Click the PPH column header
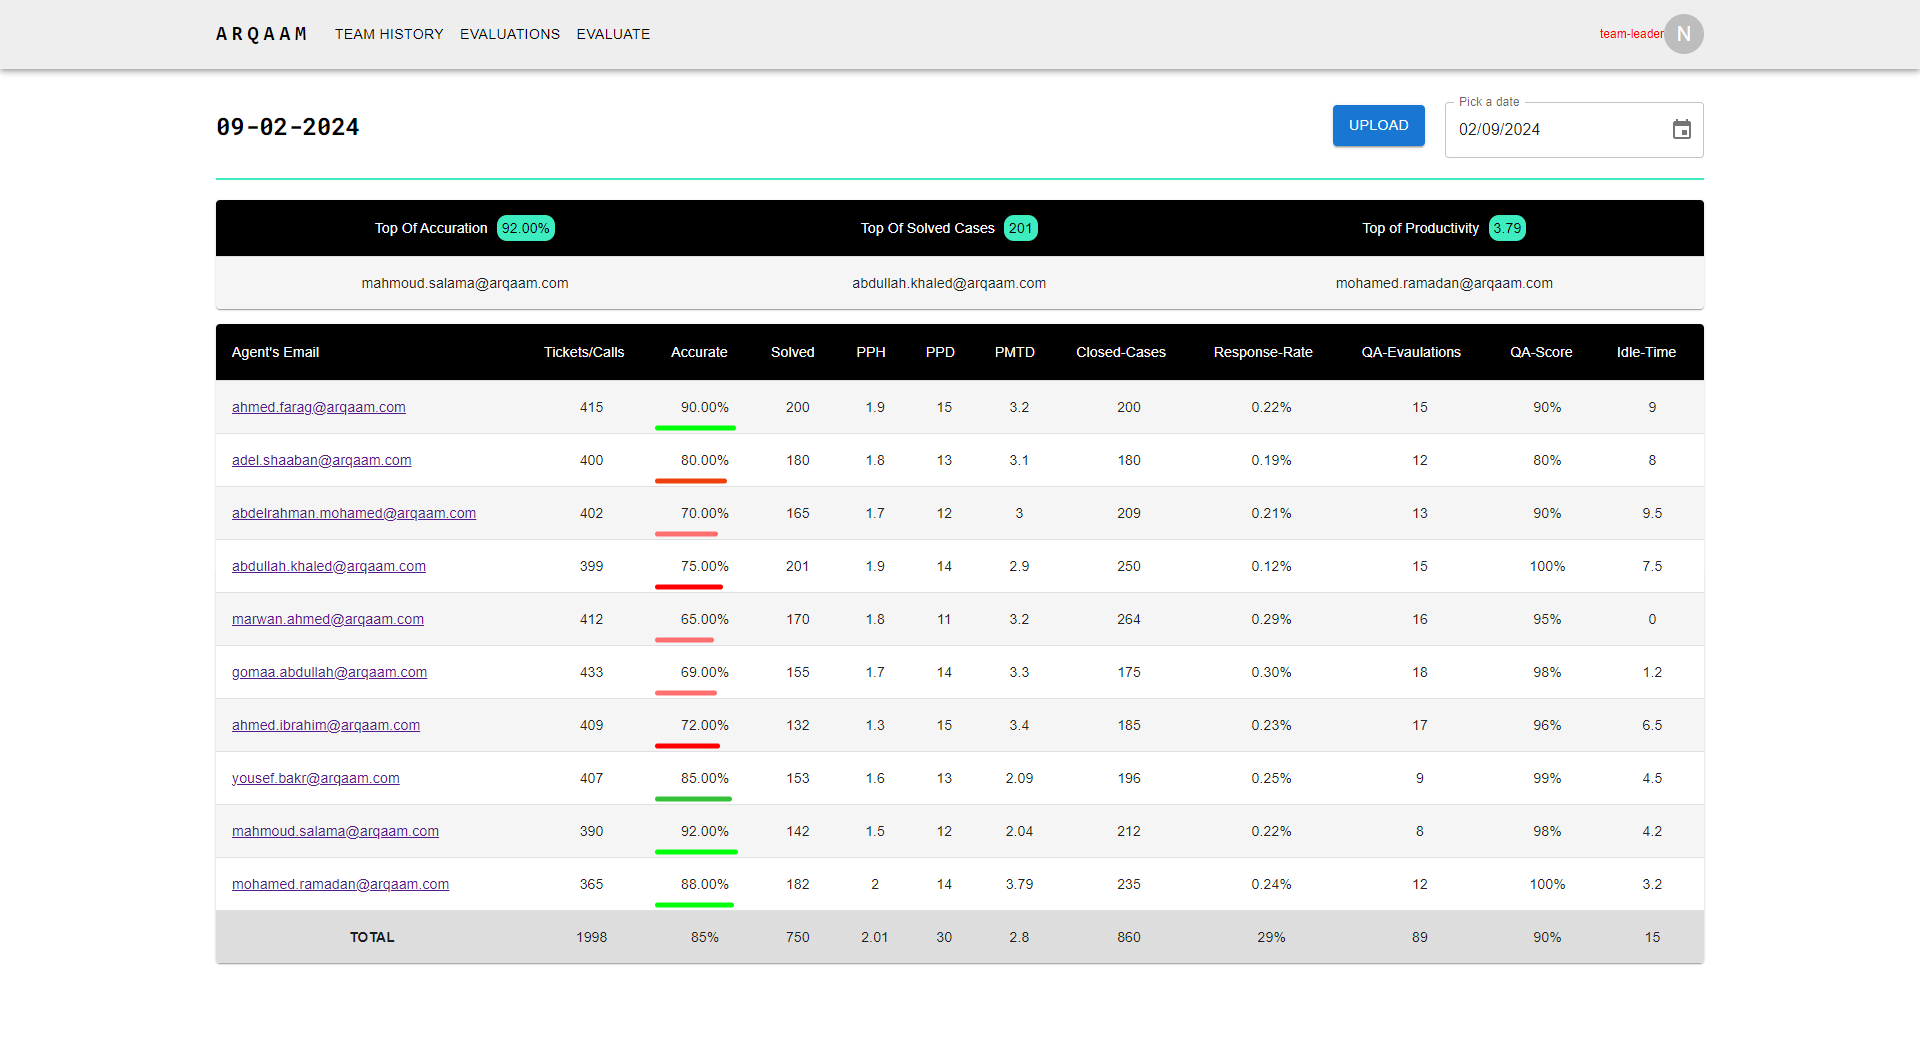 pyautogui.click(x=871, y=352)
